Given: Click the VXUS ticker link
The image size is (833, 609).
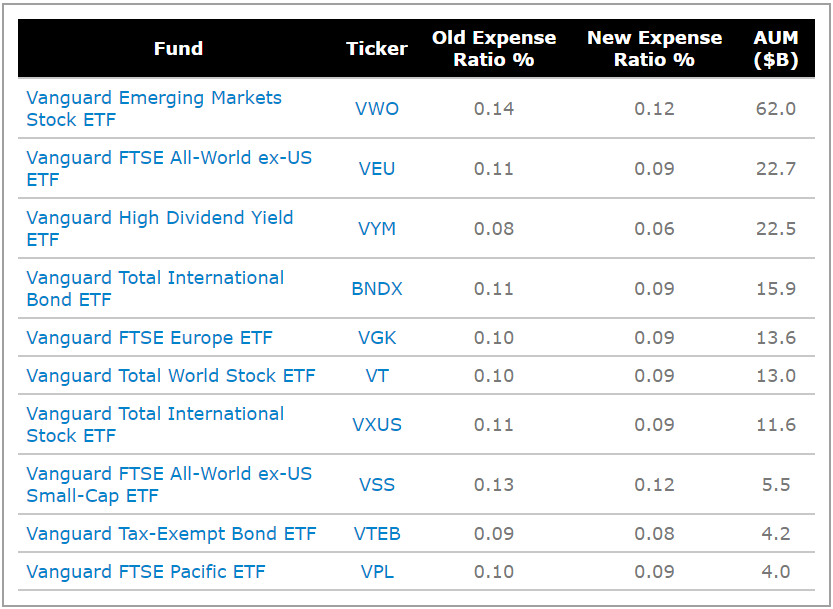Looking at the screenshot, I should pyautogui.click(x=377, y=425).
